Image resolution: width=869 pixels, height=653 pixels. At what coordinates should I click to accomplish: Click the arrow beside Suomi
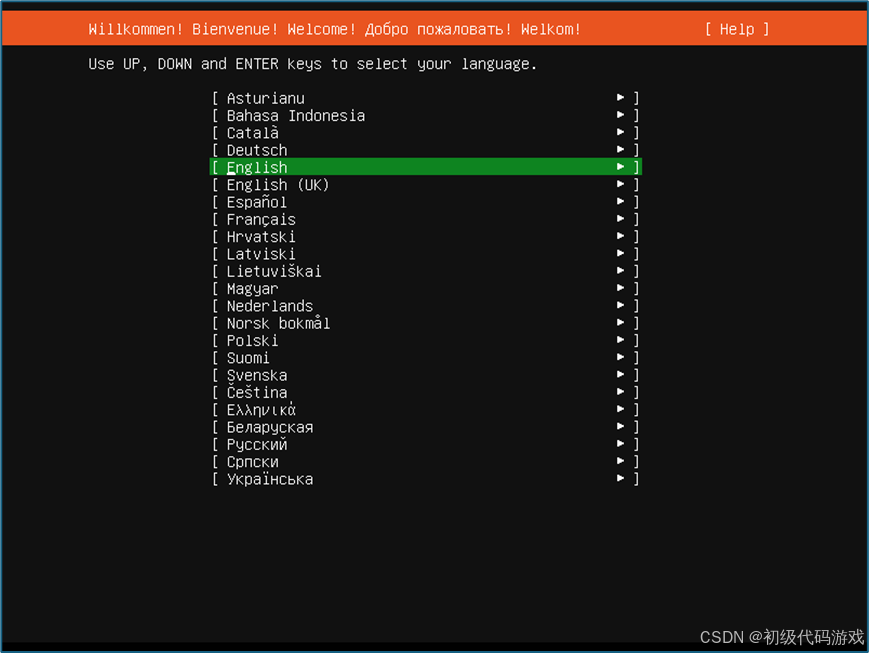(620, 357)
